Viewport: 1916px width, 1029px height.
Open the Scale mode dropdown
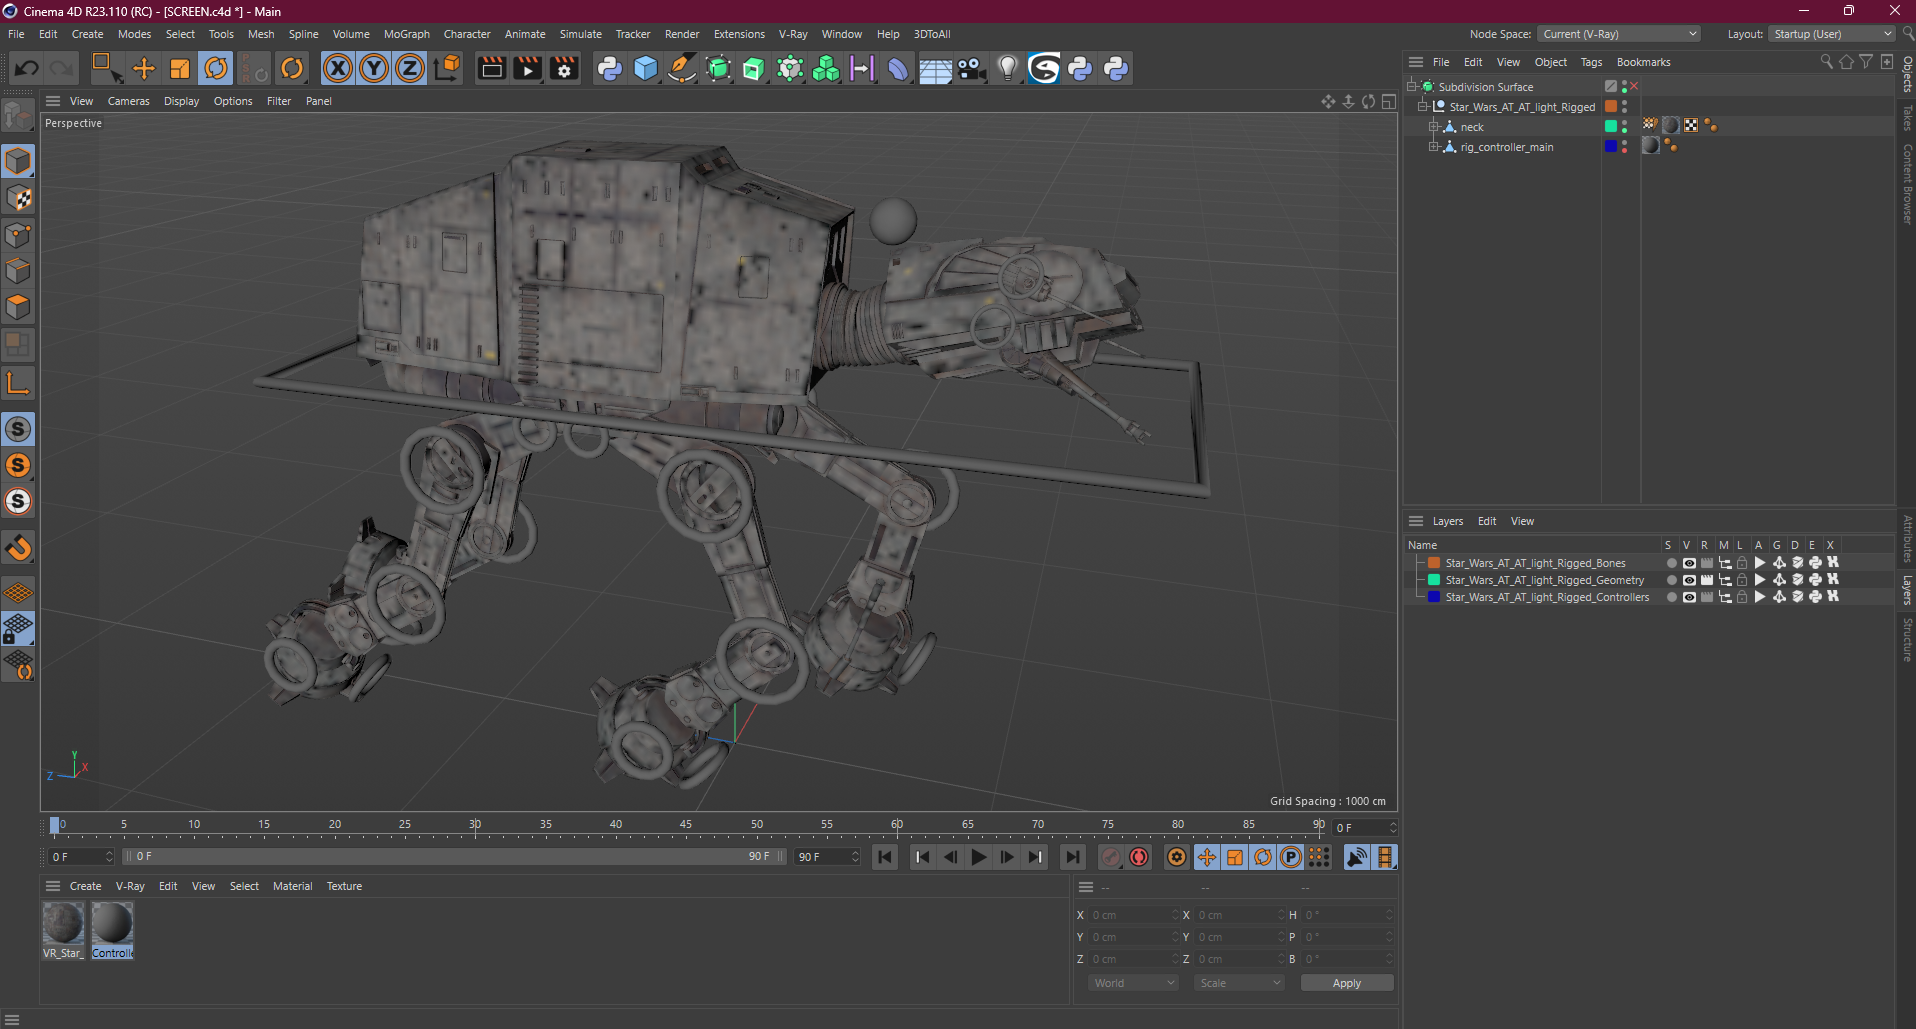coord(1240,983)
